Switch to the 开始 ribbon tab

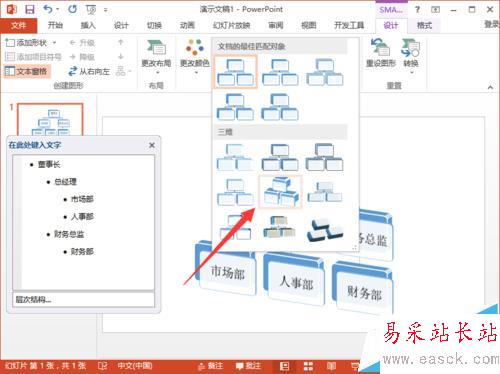pyautogui.click(x=55, y=25)
